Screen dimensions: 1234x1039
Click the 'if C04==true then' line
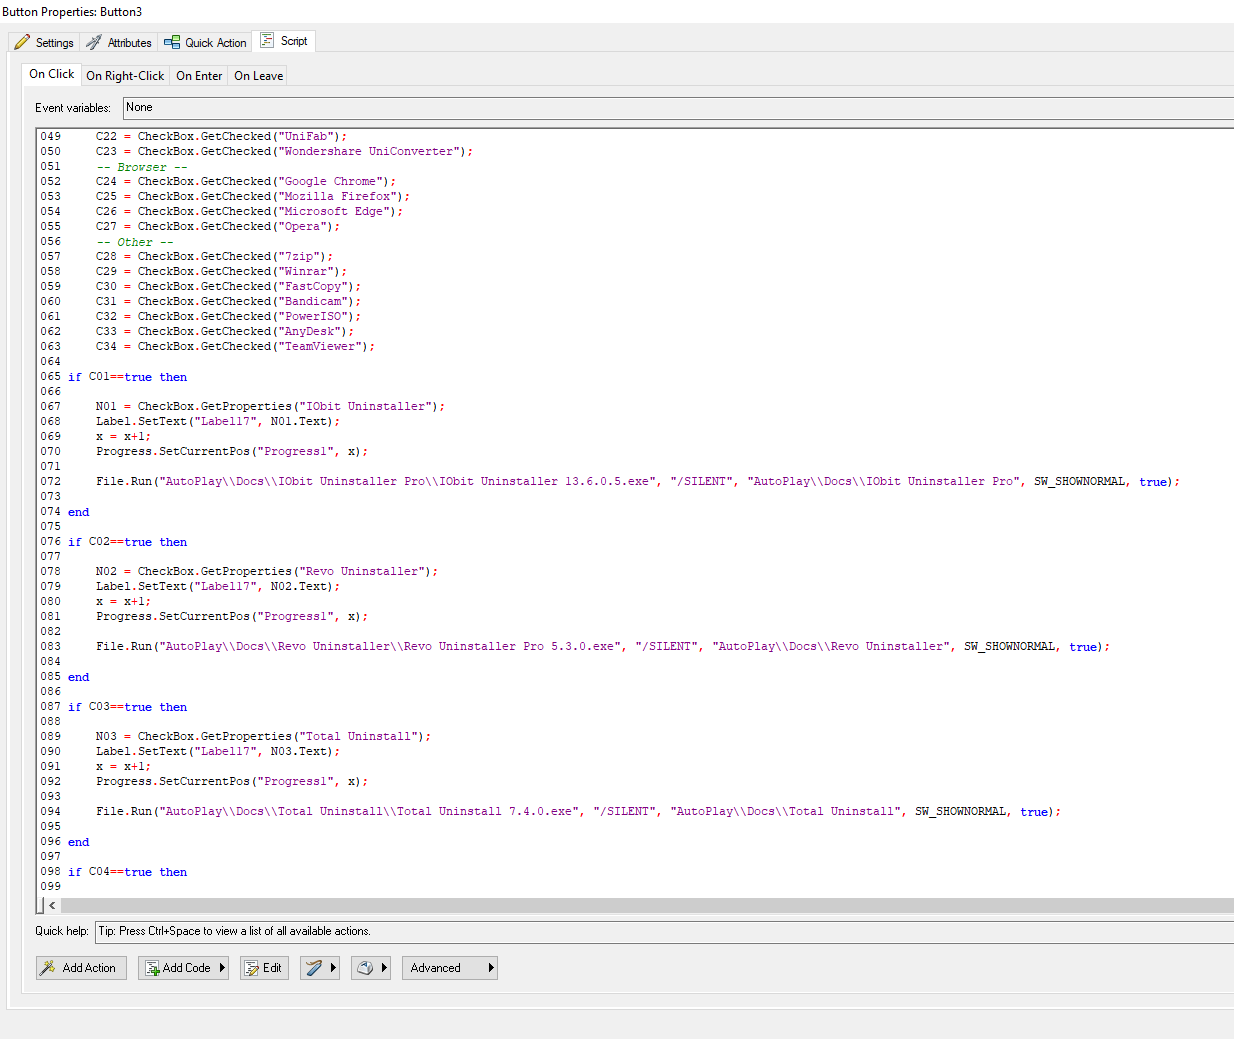[127, 872]
